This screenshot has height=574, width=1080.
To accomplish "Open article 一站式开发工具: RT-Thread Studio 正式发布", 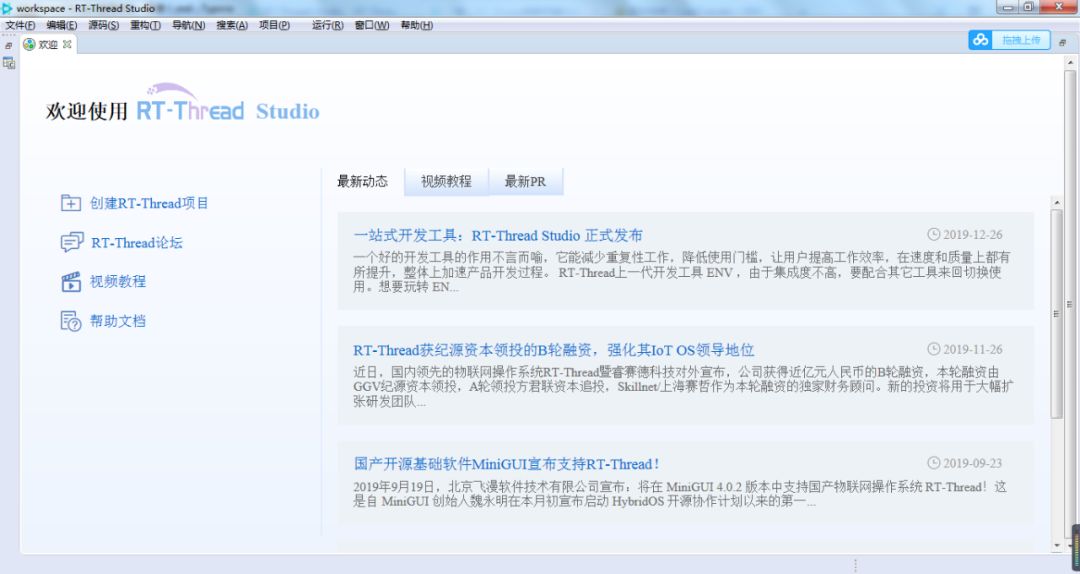I will 498,235.
